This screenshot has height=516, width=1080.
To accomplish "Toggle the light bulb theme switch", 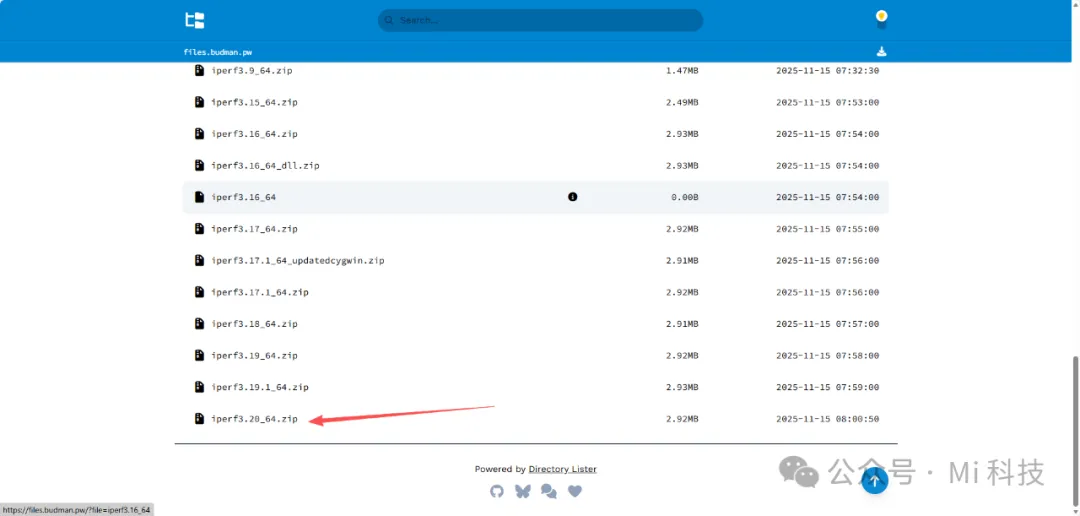I will [881, 19].
